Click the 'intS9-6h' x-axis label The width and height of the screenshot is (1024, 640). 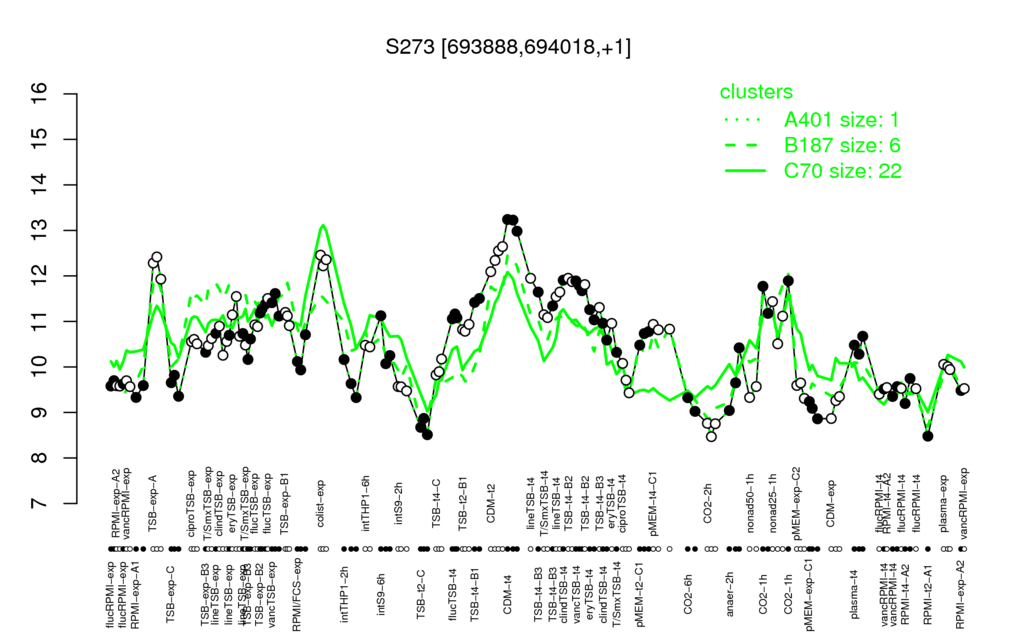coord(381,596)
